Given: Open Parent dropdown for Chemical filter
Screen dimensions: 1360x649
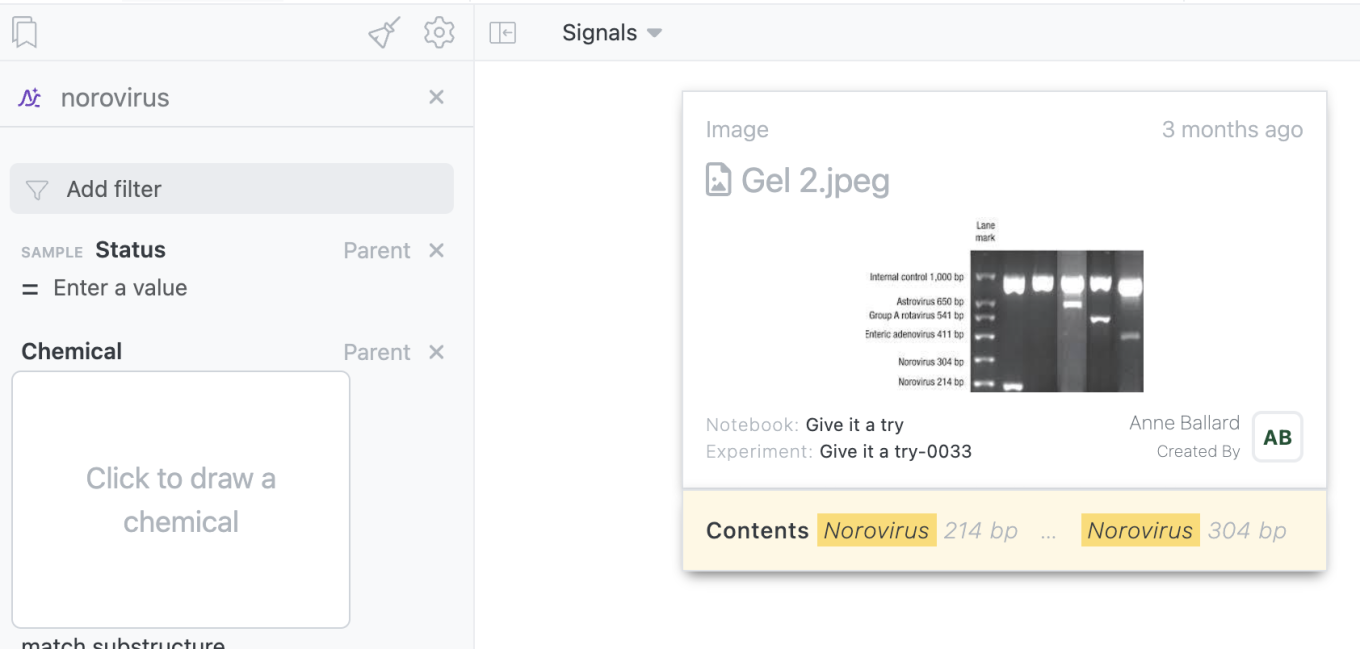Looking at the screenshot, I should coord(376,352).
